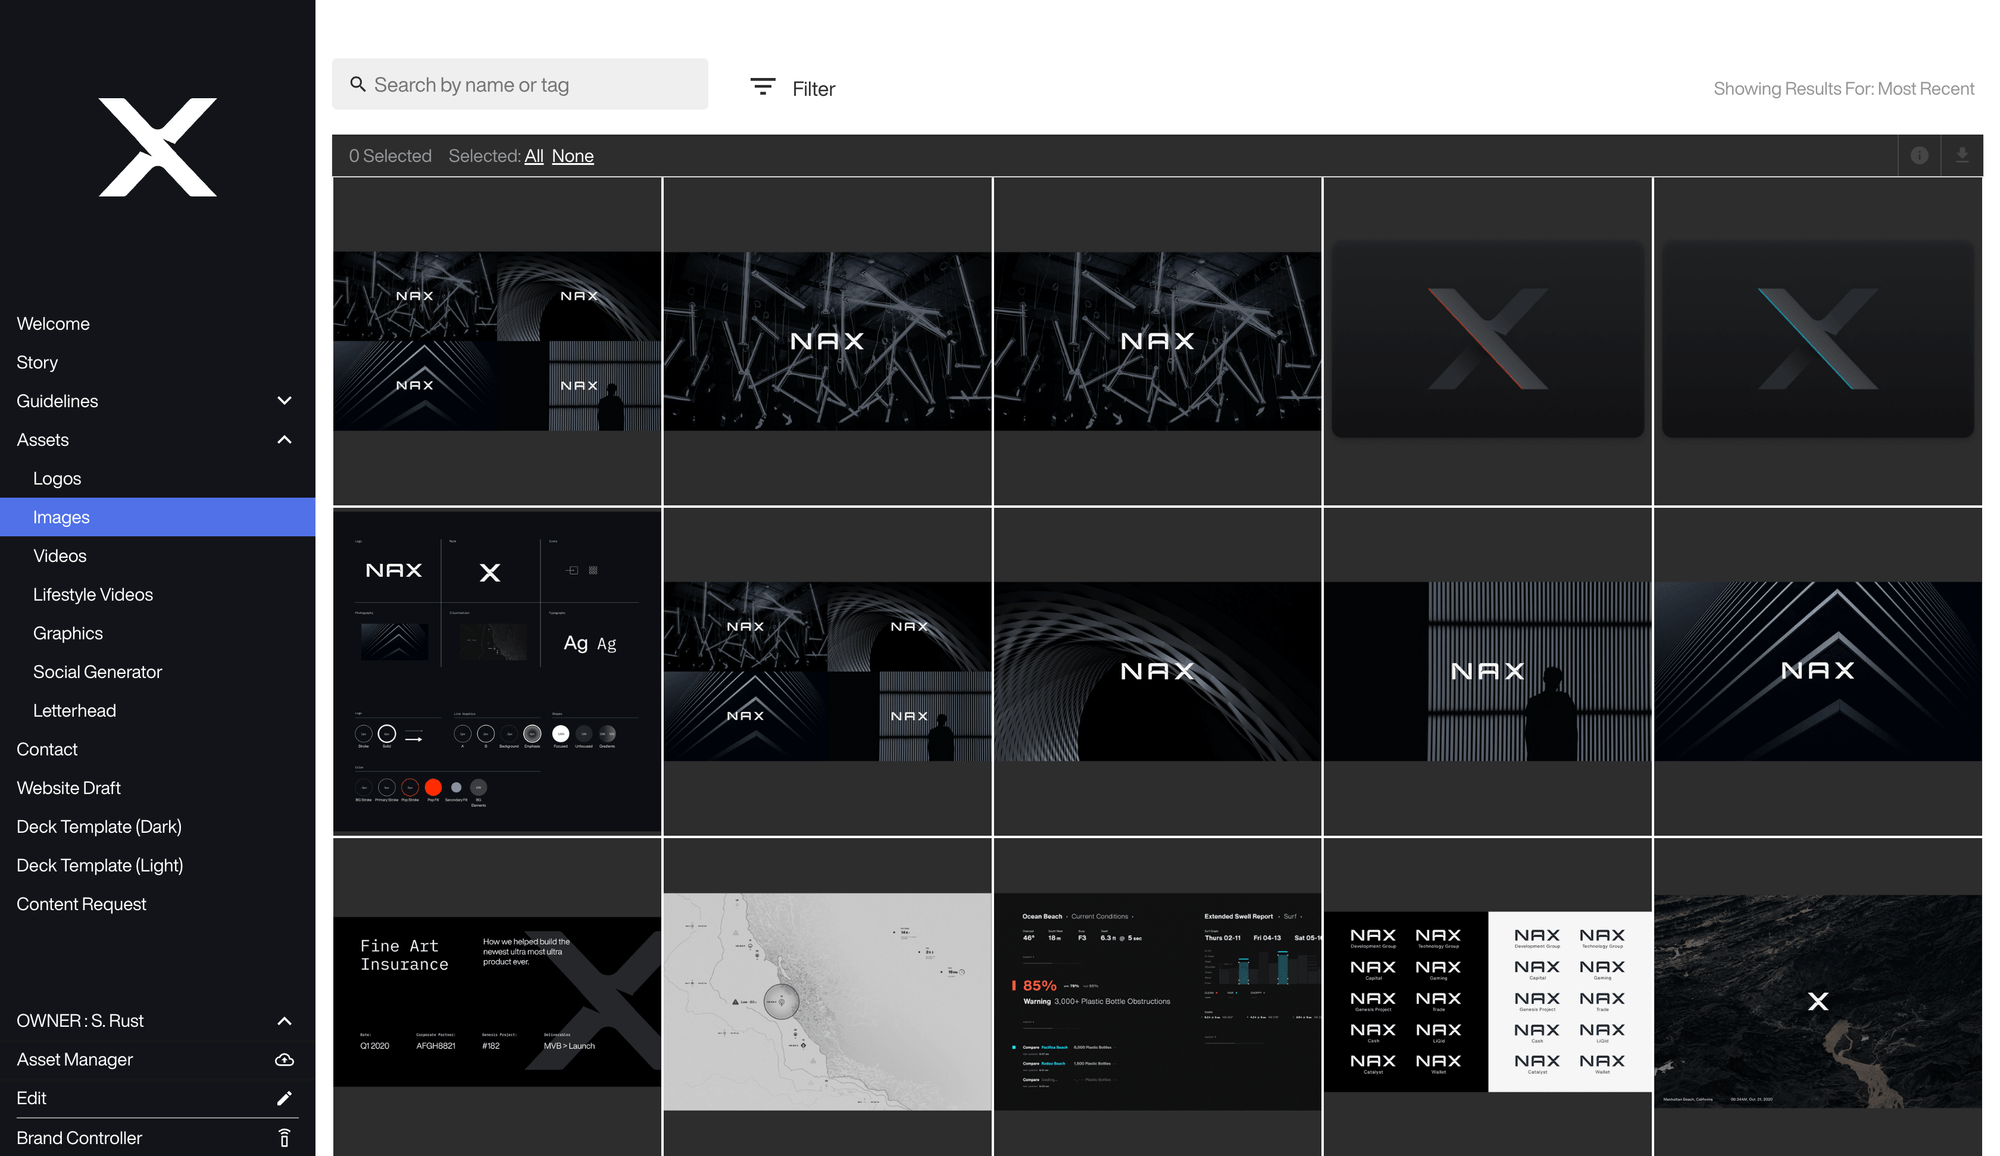
Task: Expand the Guidelines section chevron
Action: [284, 401]
